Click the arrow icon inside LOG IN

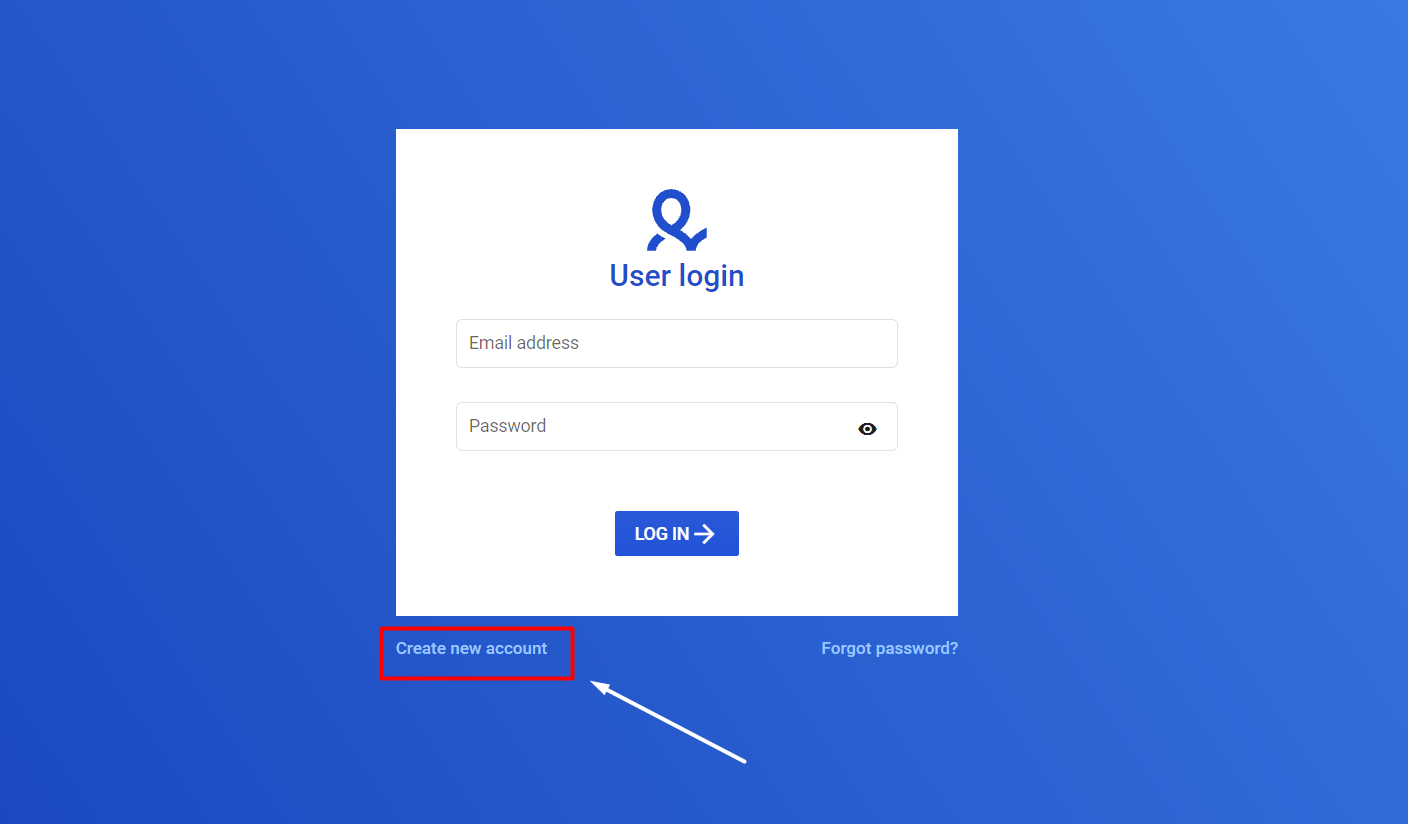tap(705, 534)
